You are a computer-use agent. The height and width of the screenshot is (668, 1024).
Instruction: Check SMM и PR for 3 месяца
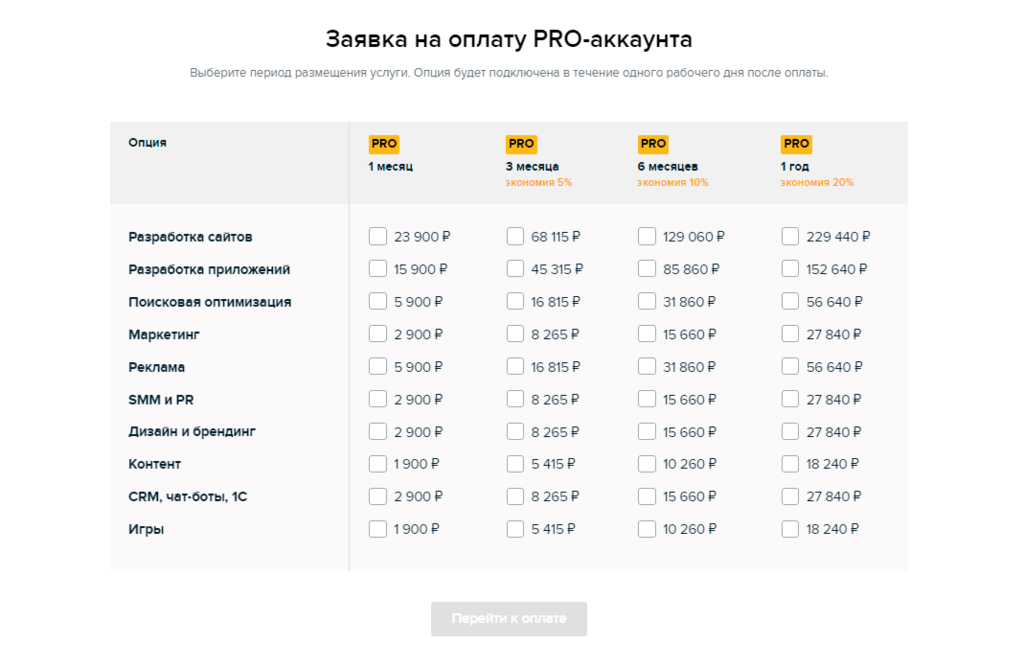(515, 399)
